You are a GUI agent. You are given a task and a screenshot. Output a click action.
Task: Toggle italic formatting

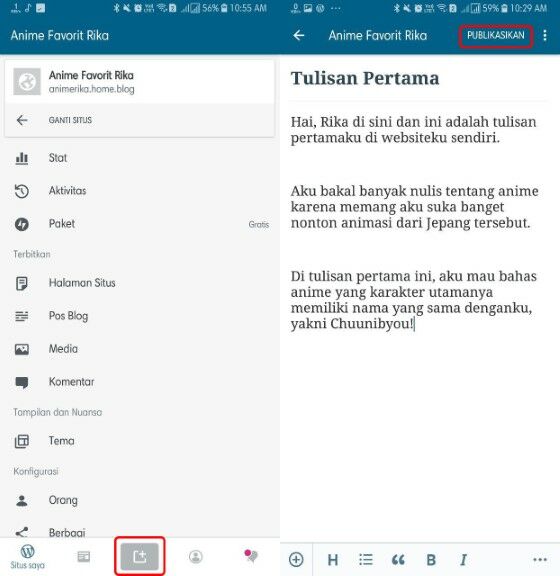coord(464,560)
